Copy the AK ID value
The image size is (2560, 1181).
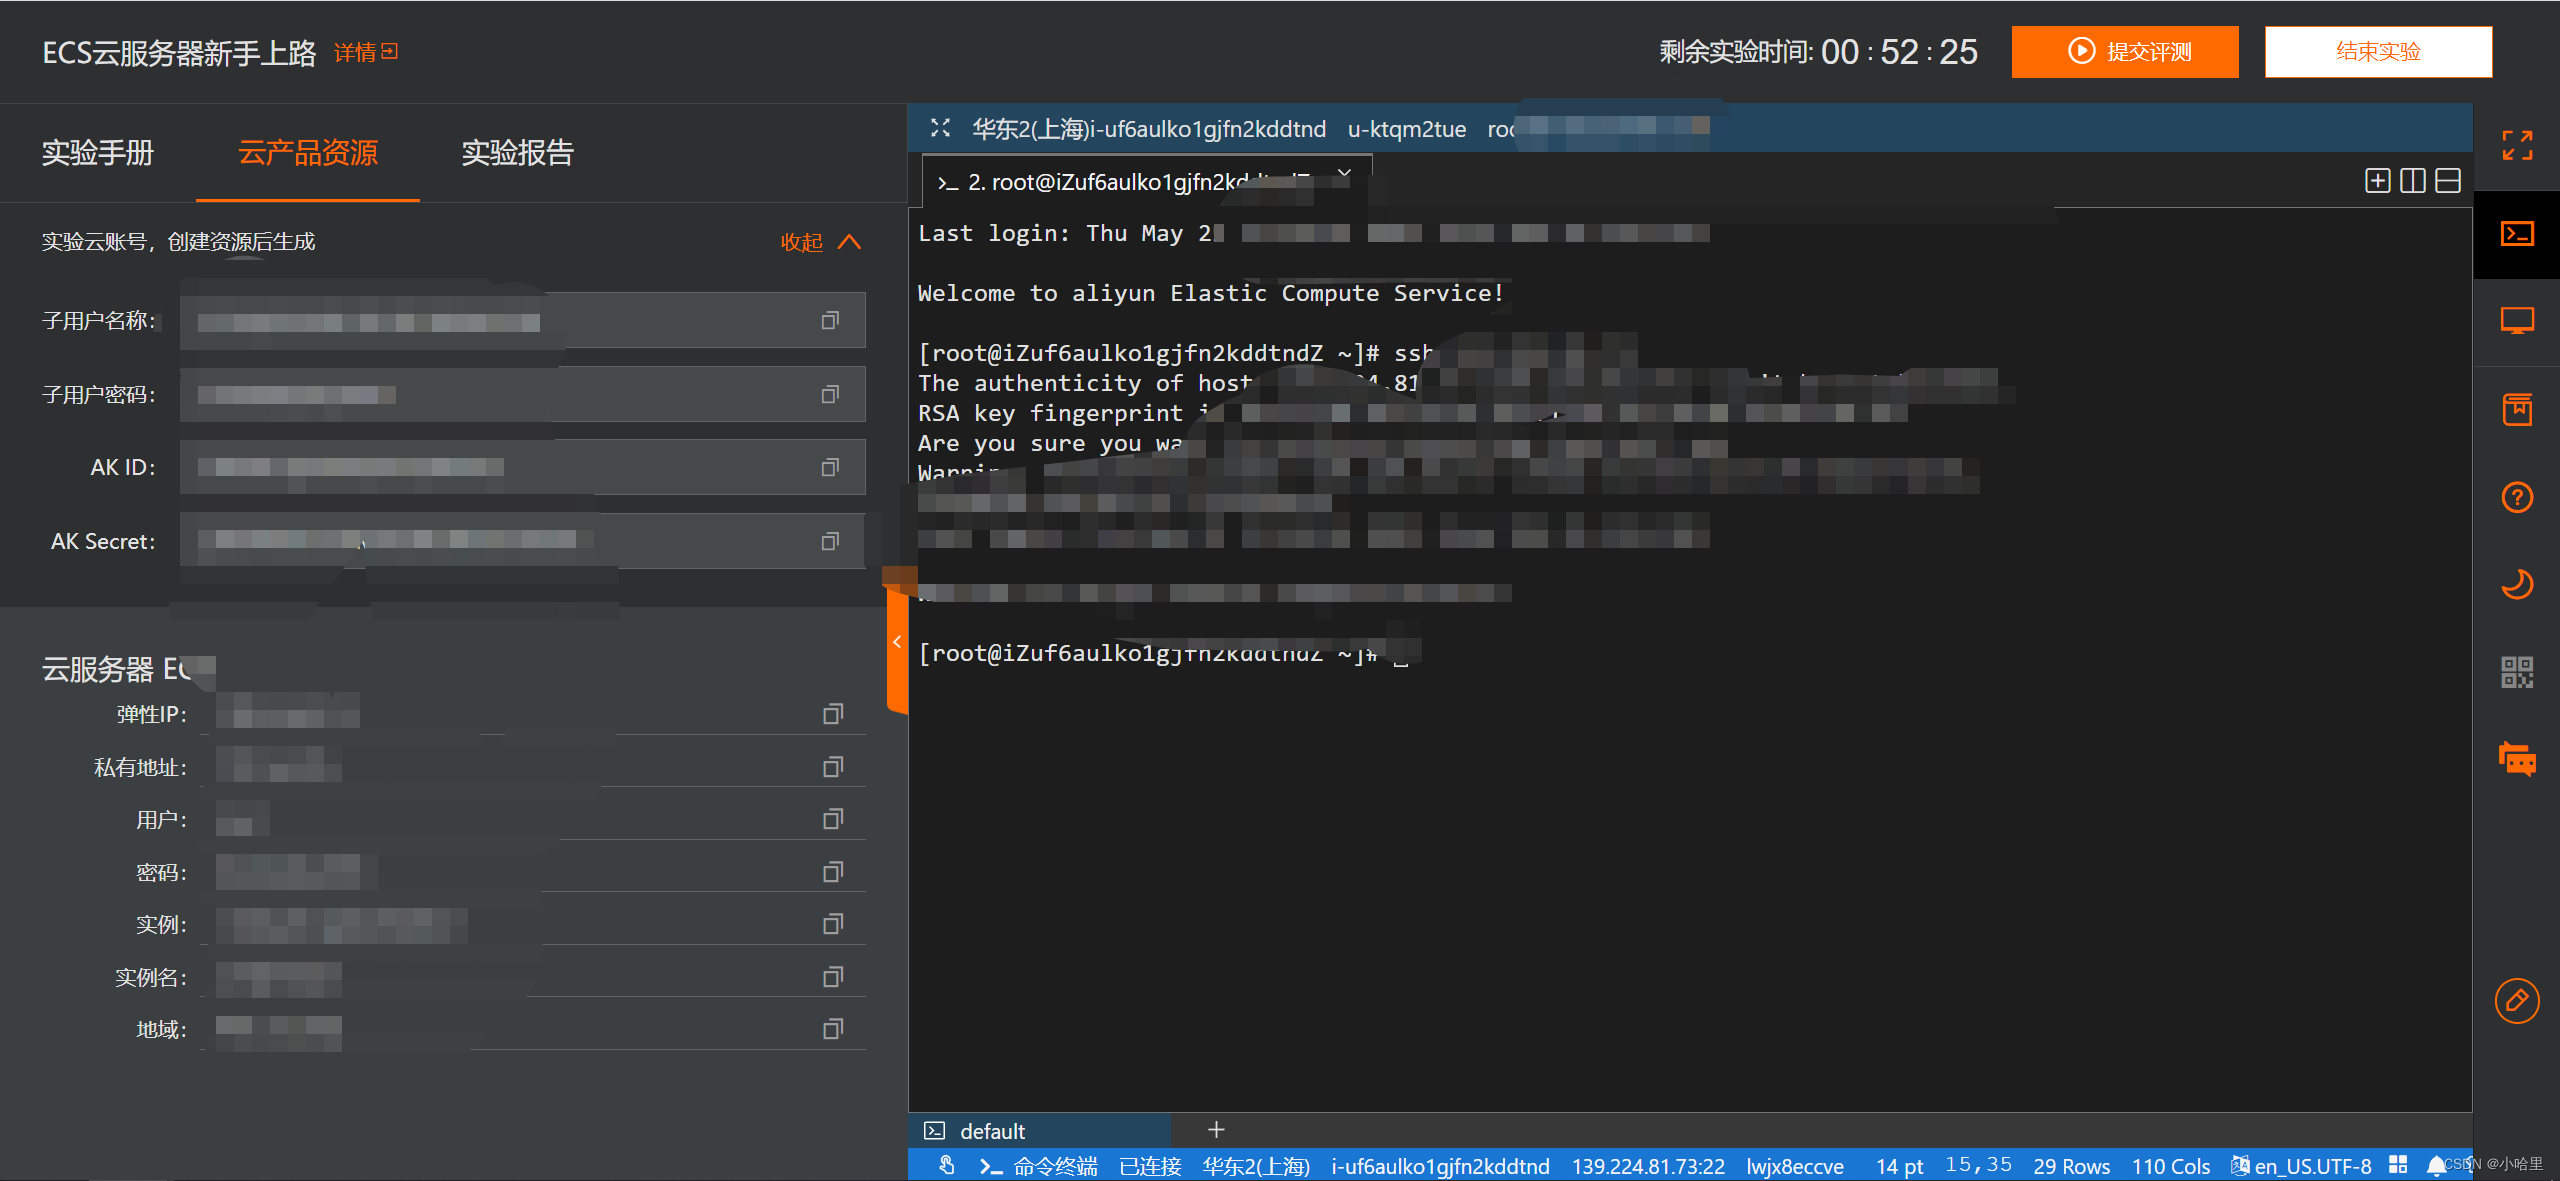tap(830, 468)
